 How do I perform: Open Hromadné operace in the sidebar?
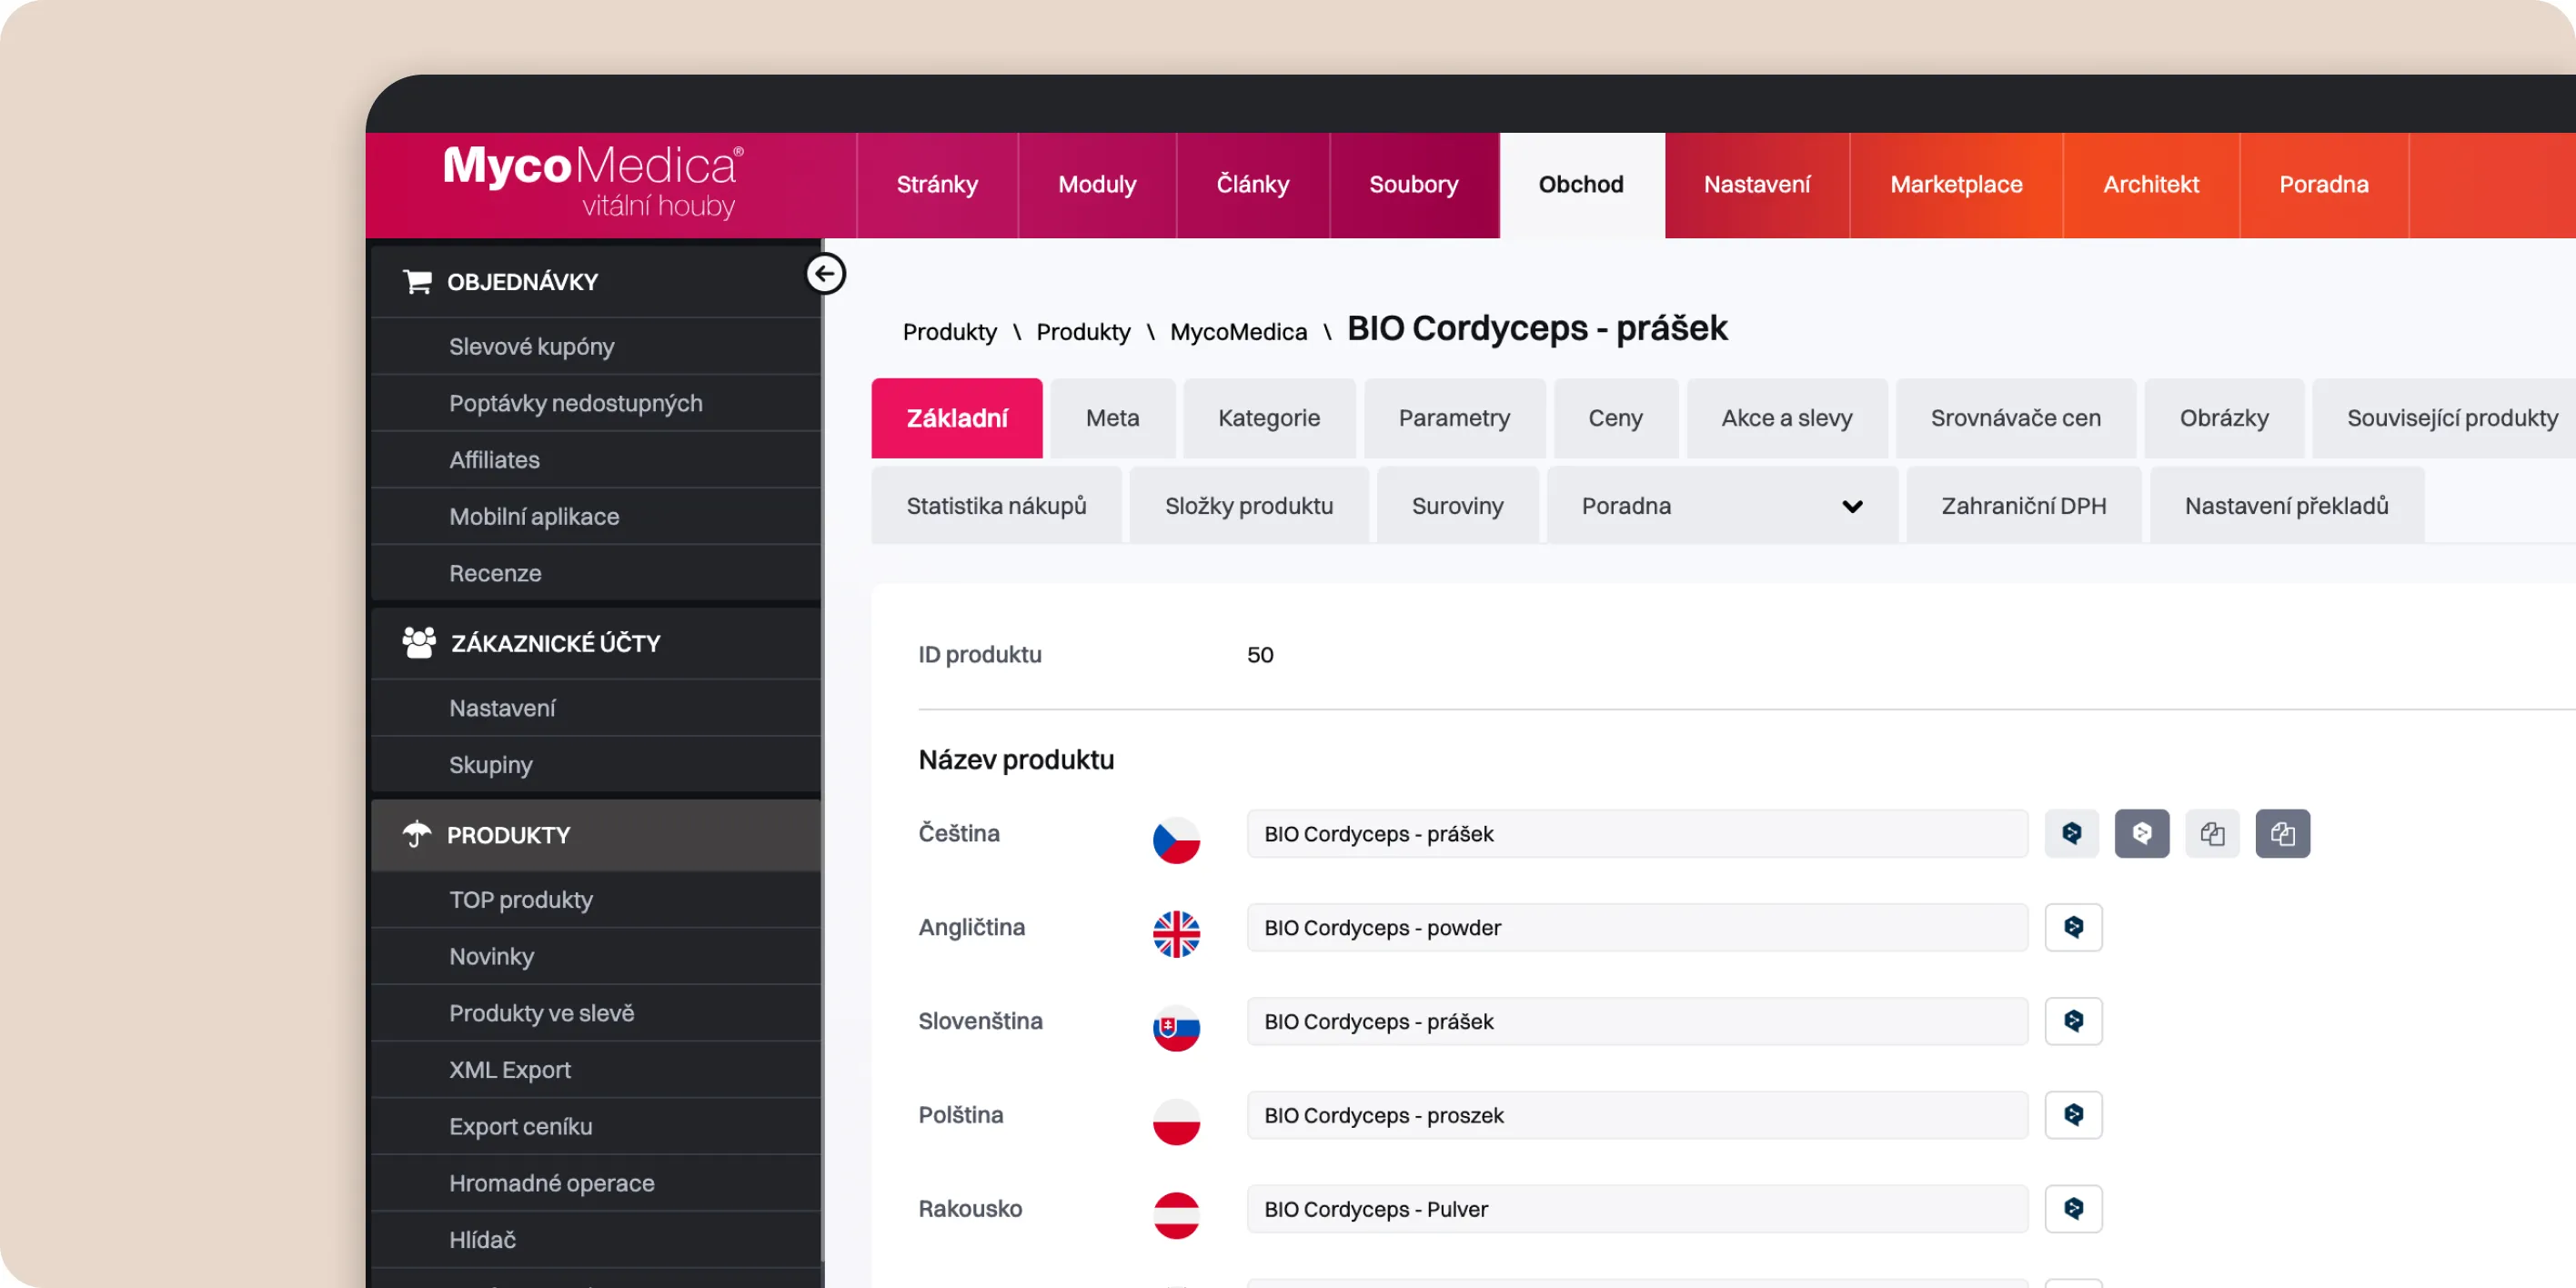pos(596,1183)
